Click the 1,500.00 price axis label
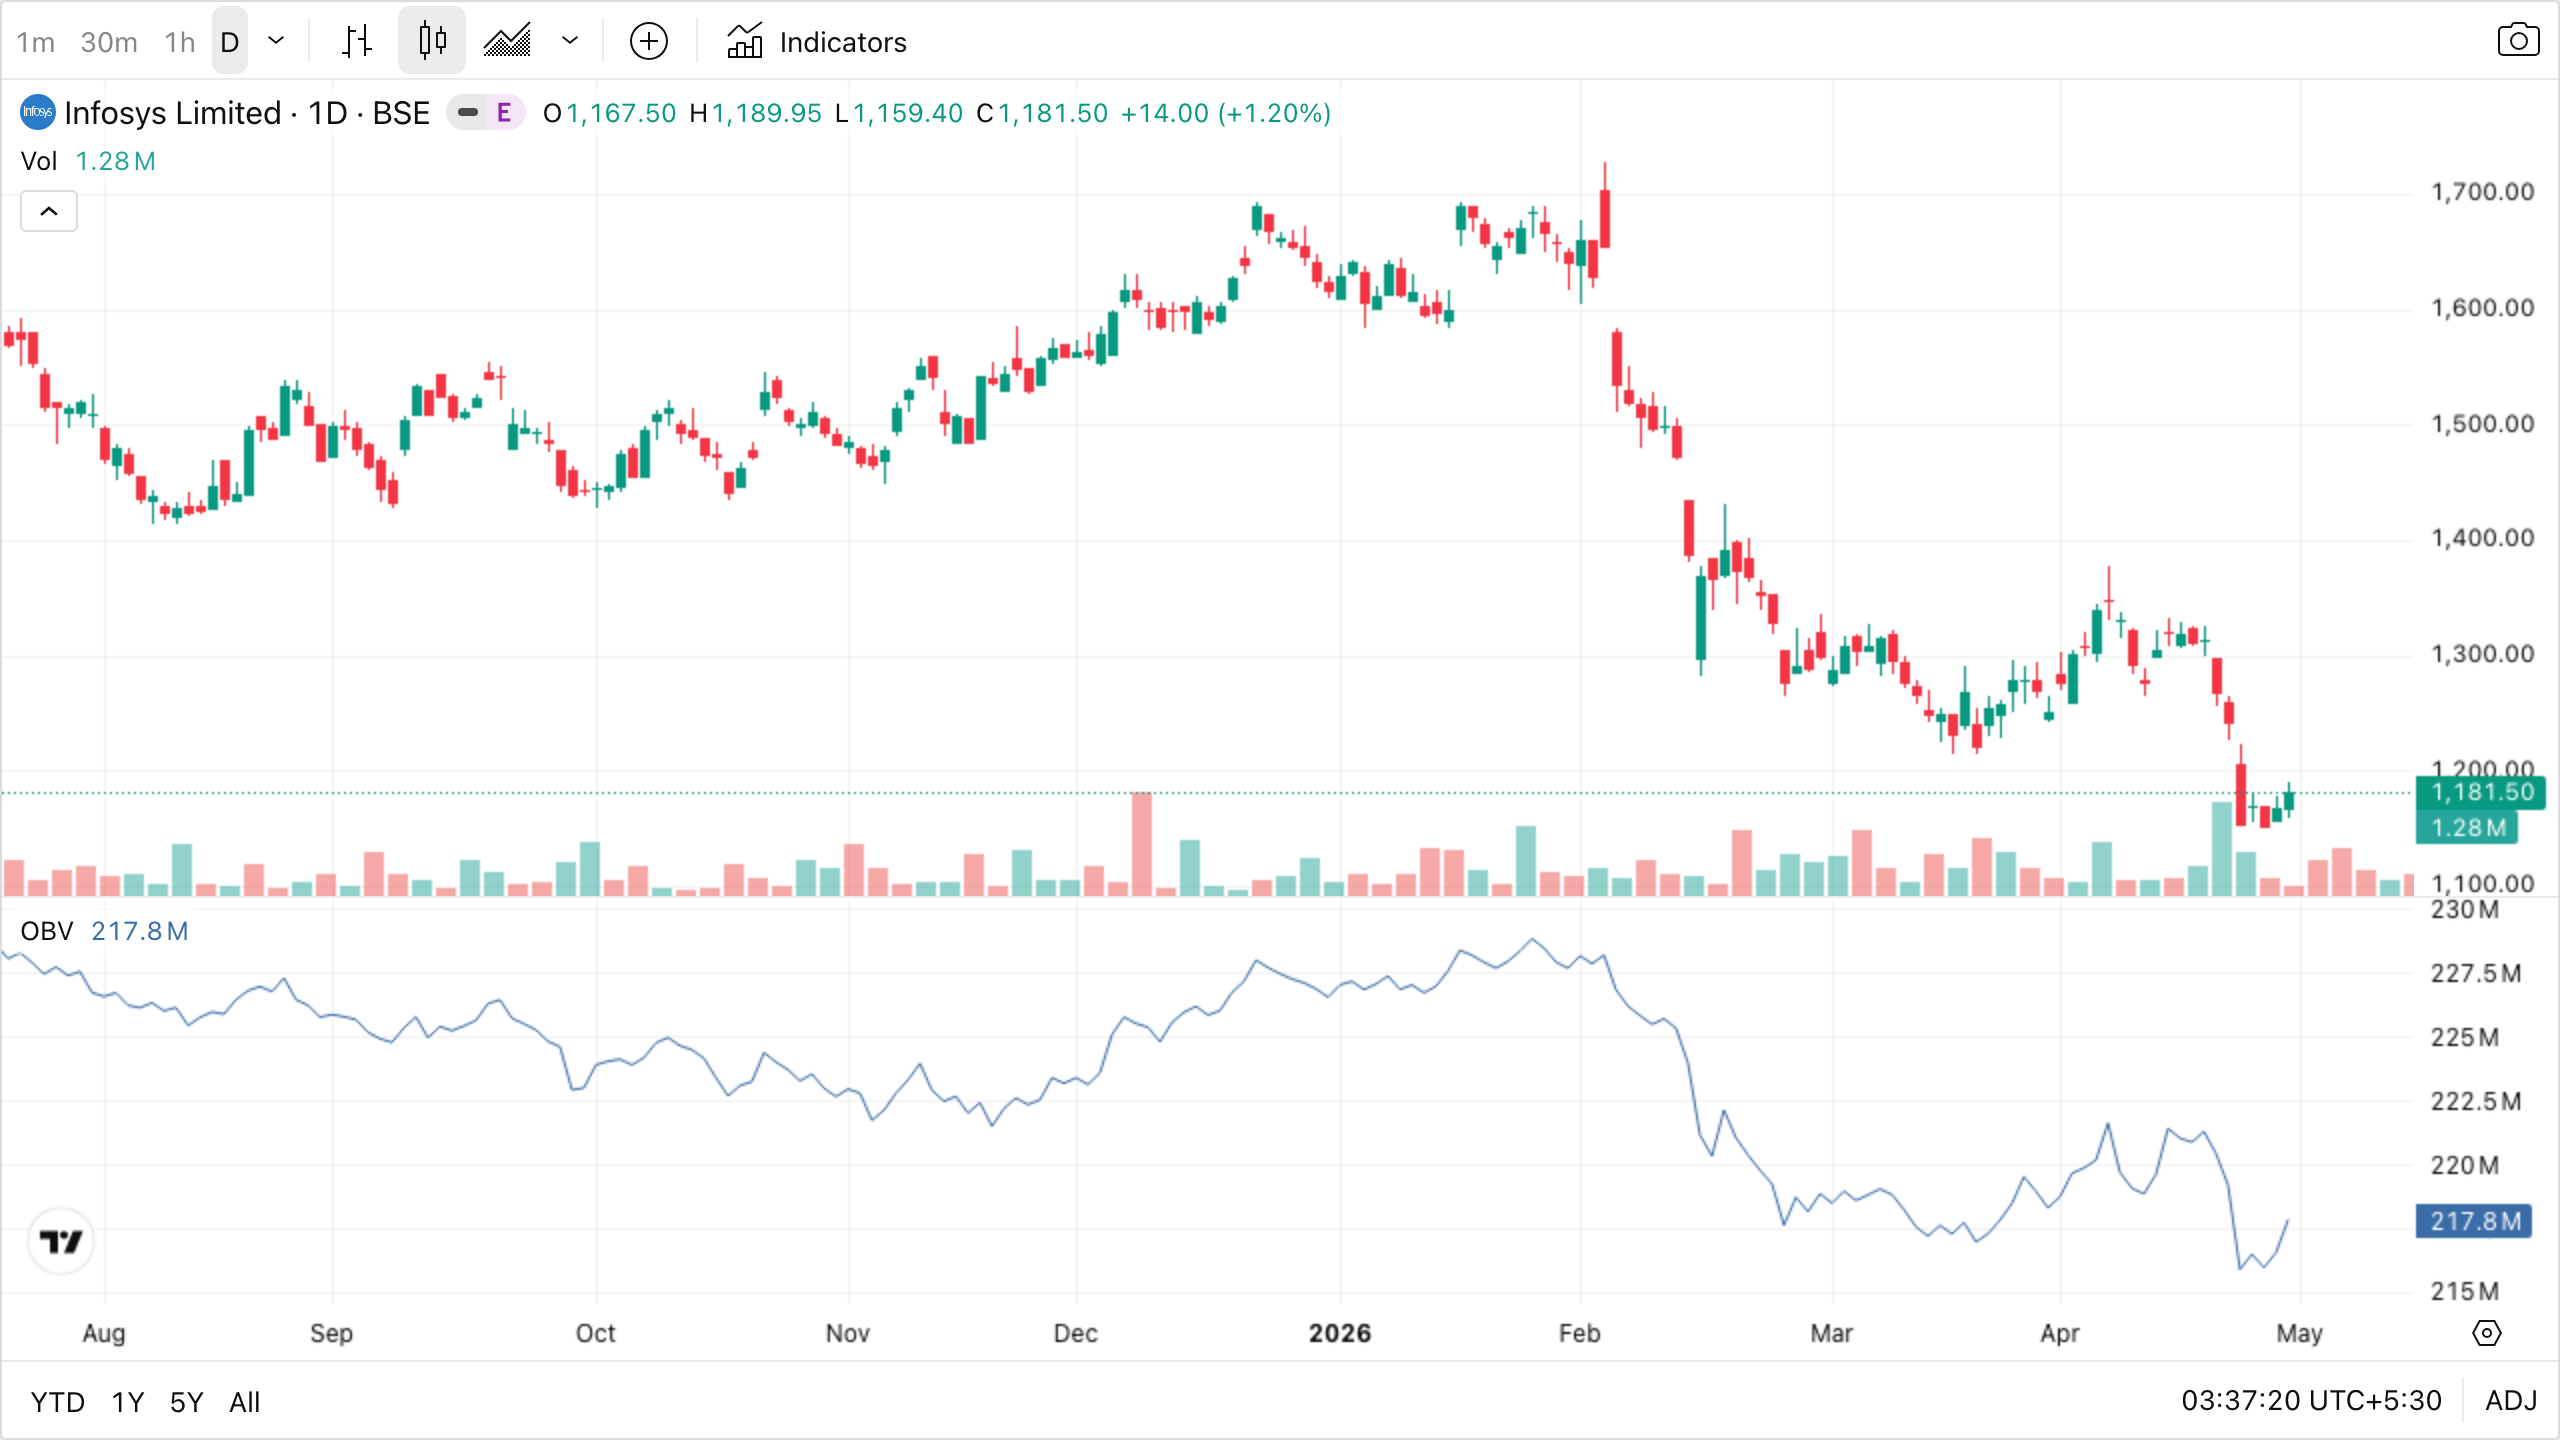This screenshot has height=1440, width=2560. click(2482, 423)
